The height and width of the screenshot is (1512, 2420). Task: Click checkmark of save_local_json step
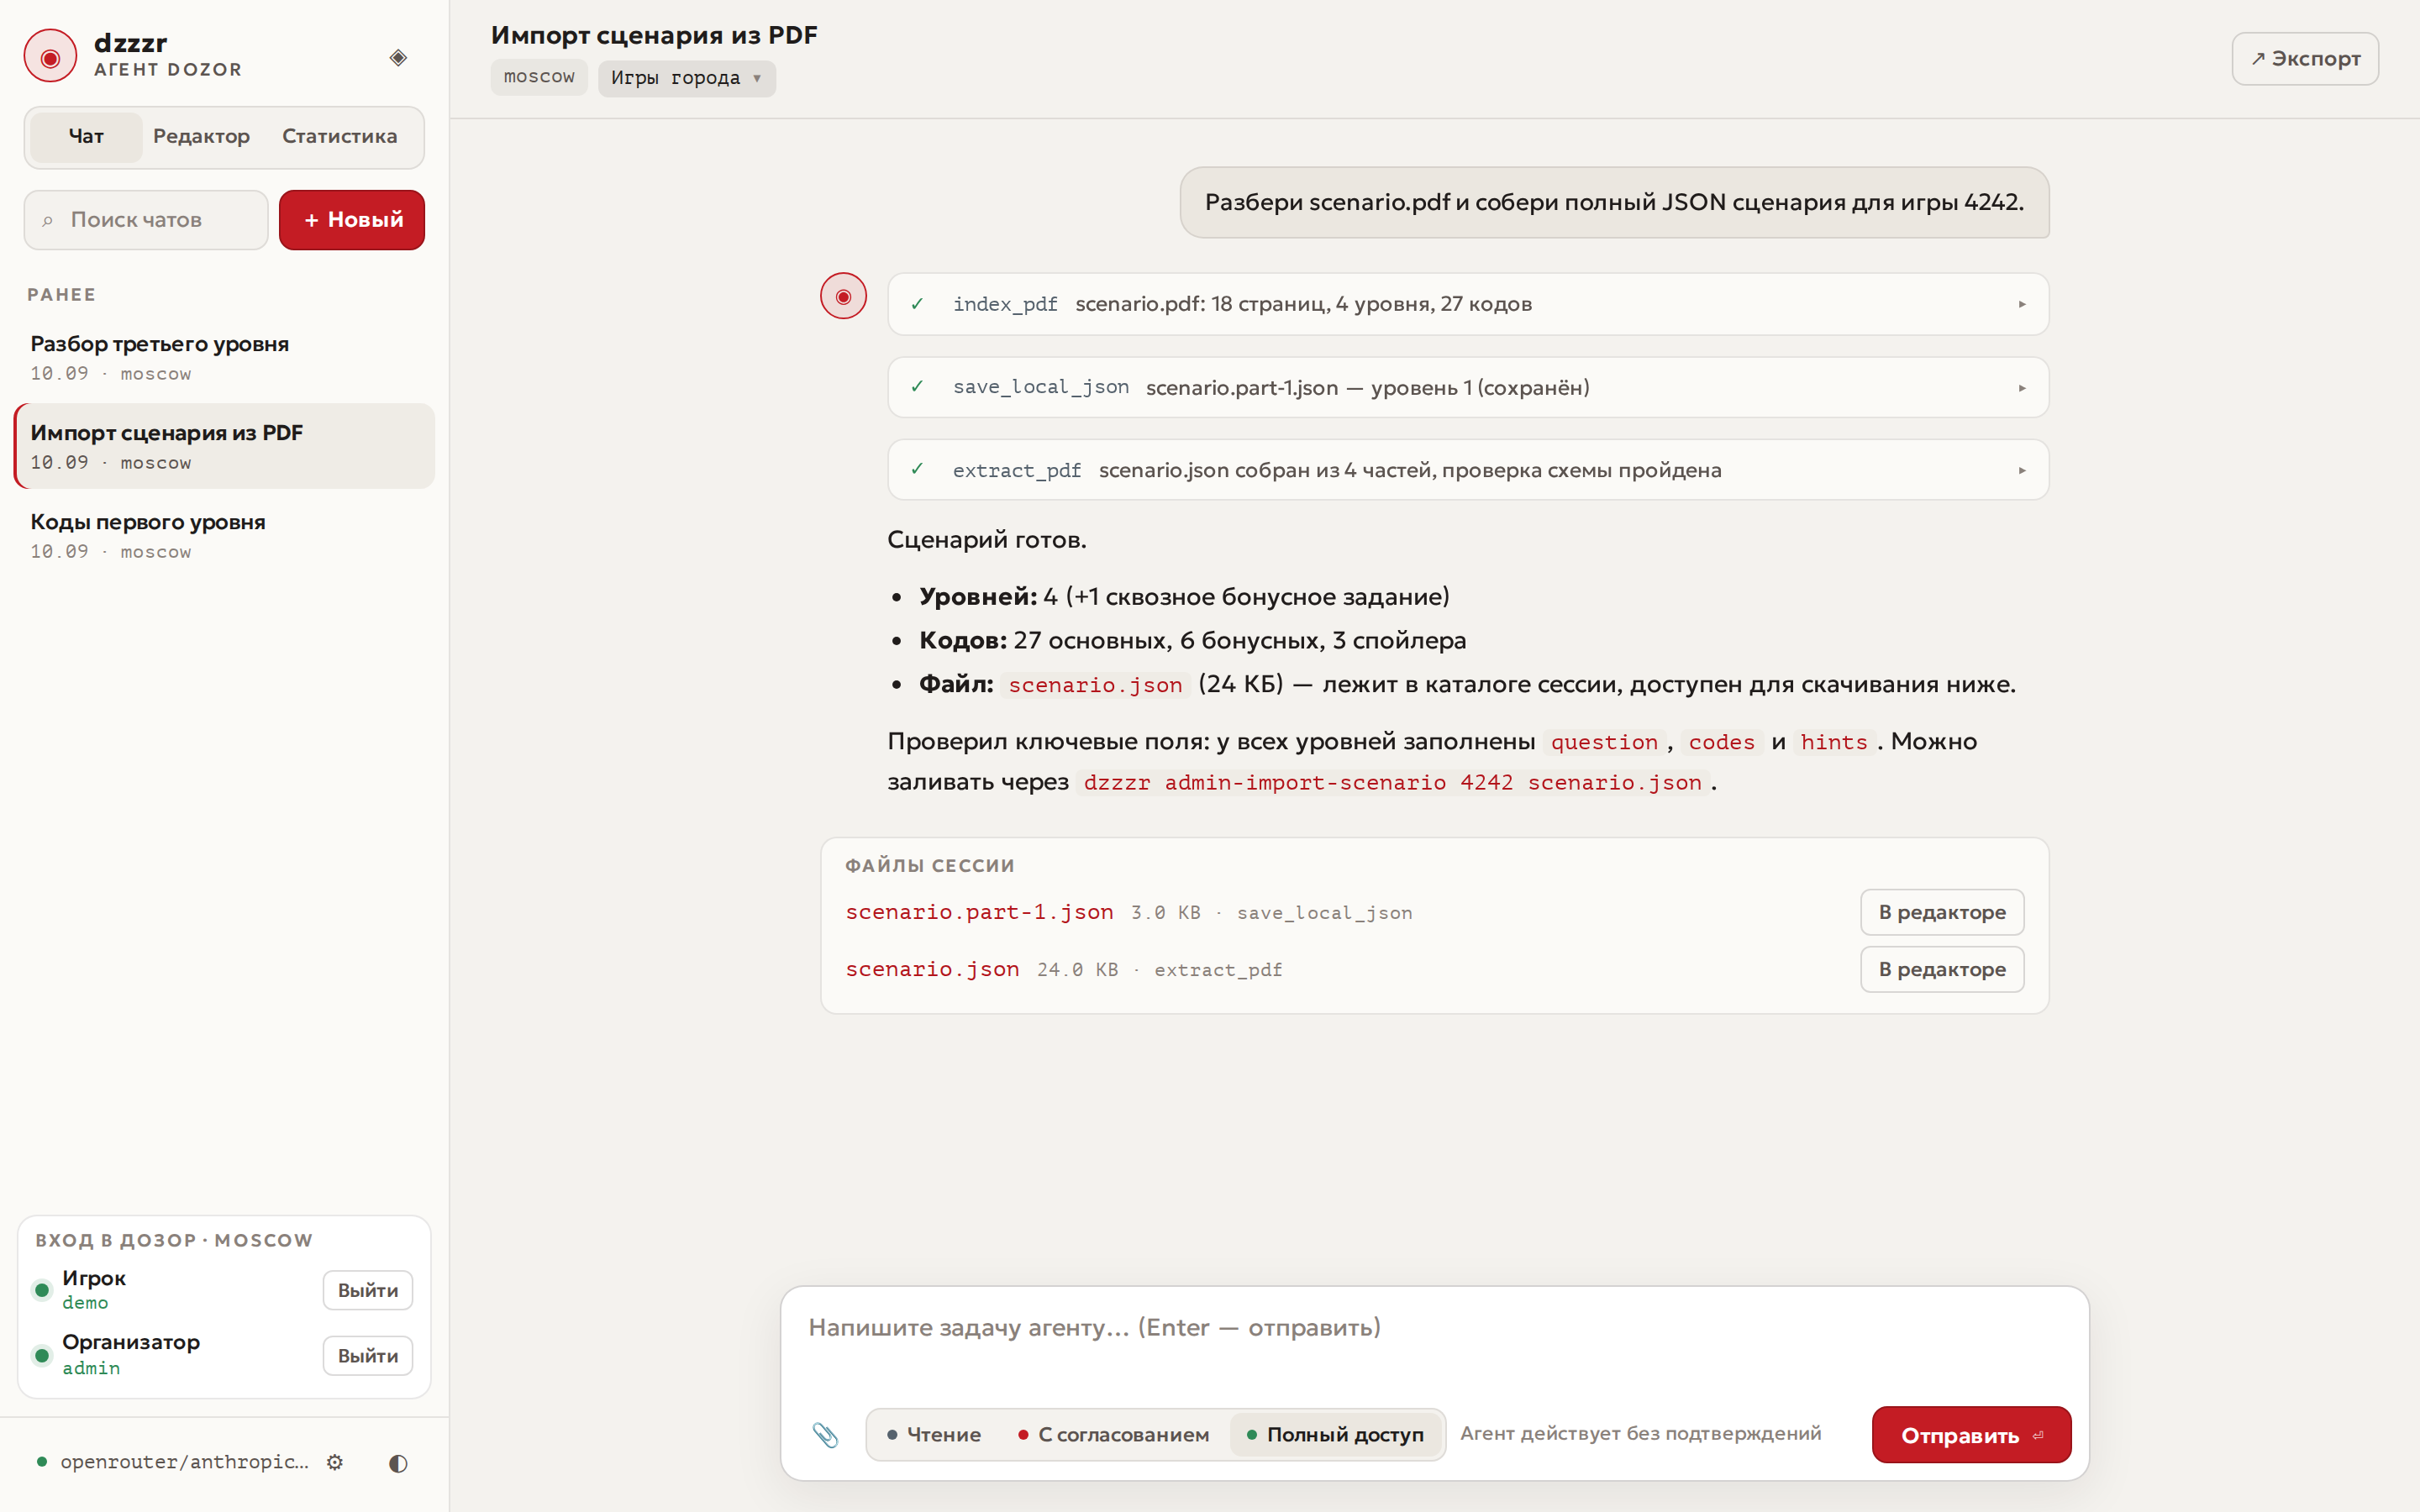tap(917, 387)
